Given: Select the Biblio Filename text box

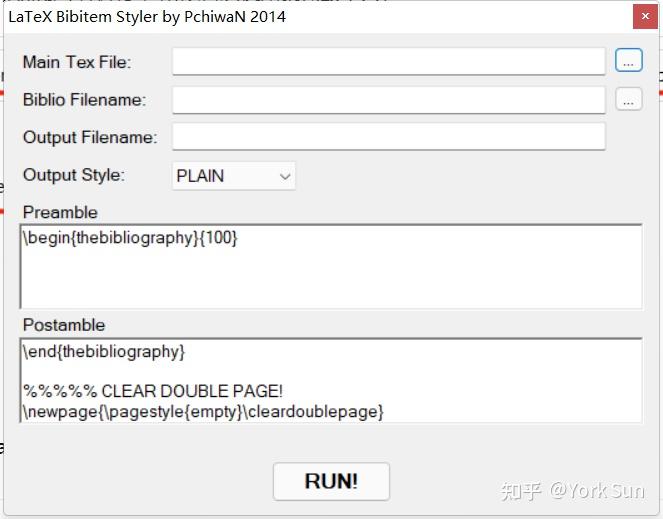Looking at the screenshot, I should point(389,100).
